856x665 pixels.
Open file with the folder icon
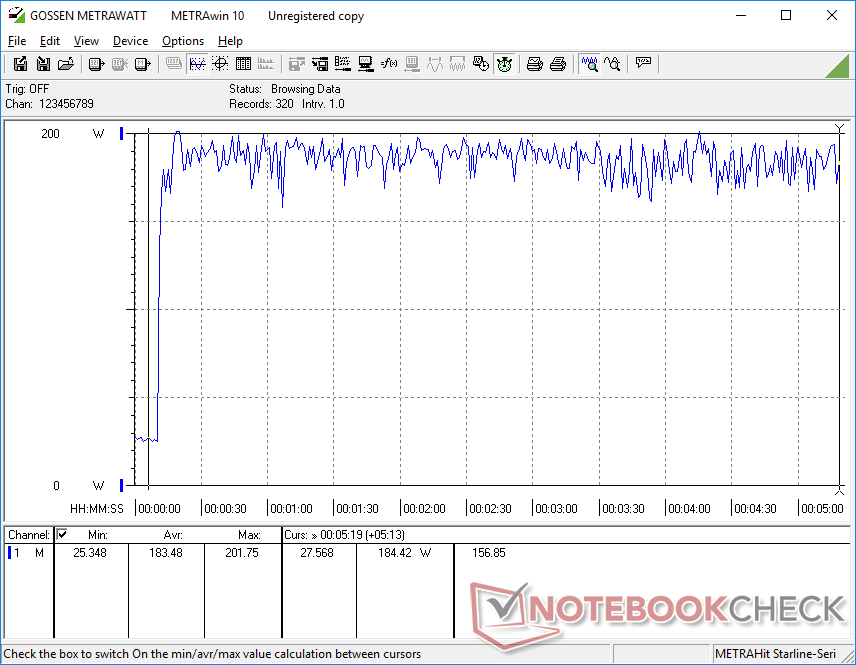[x=66, y=64]
